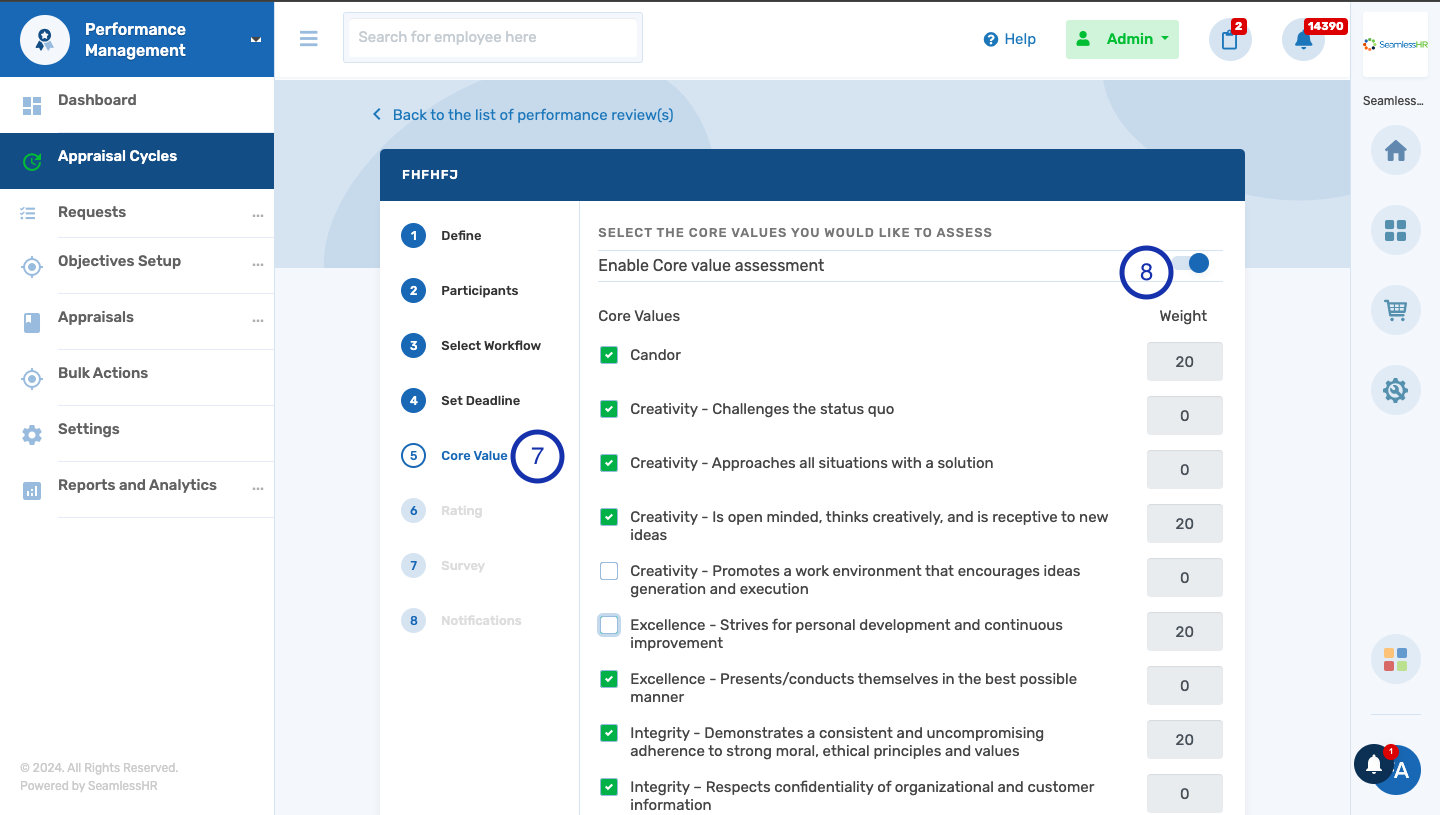Open the Rating step
Screen dimensions: 1440x815
coord(462,511)
